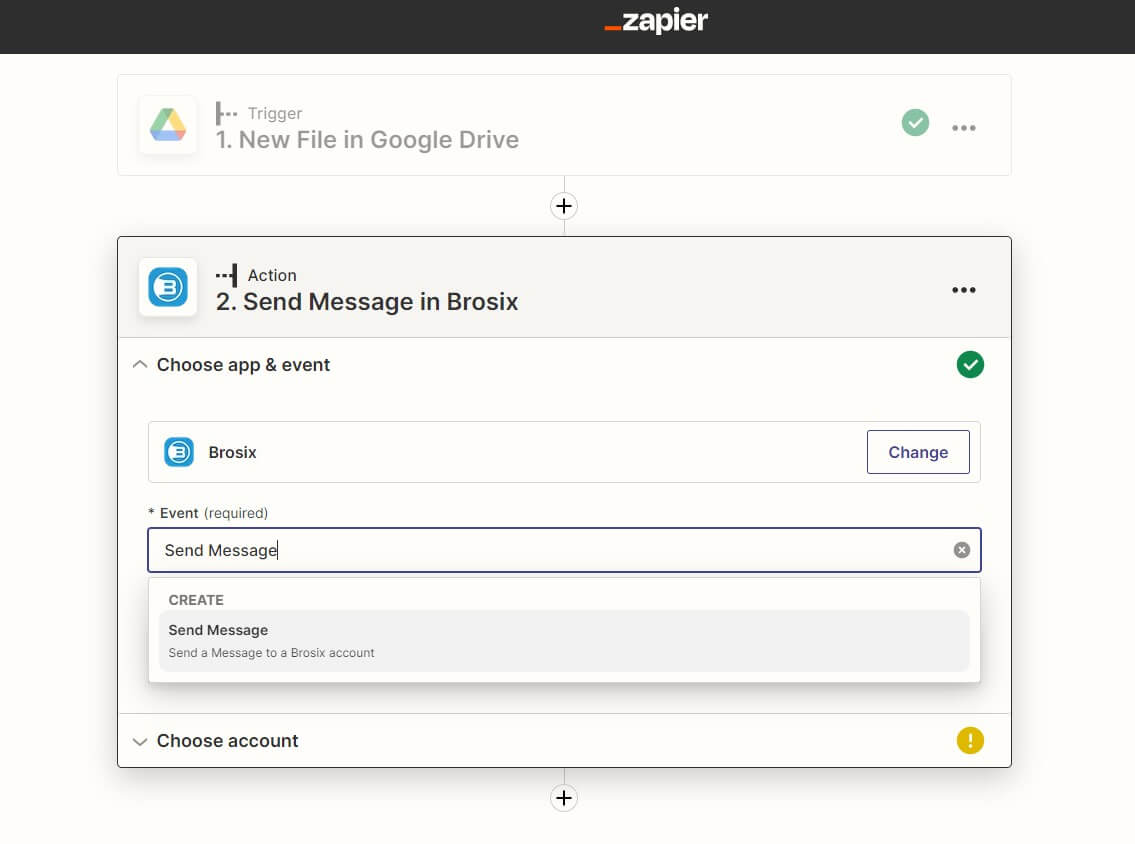Click 'Send a Message to a Brosix account' description
This screenshot has width=1135, height=844.
271,652
